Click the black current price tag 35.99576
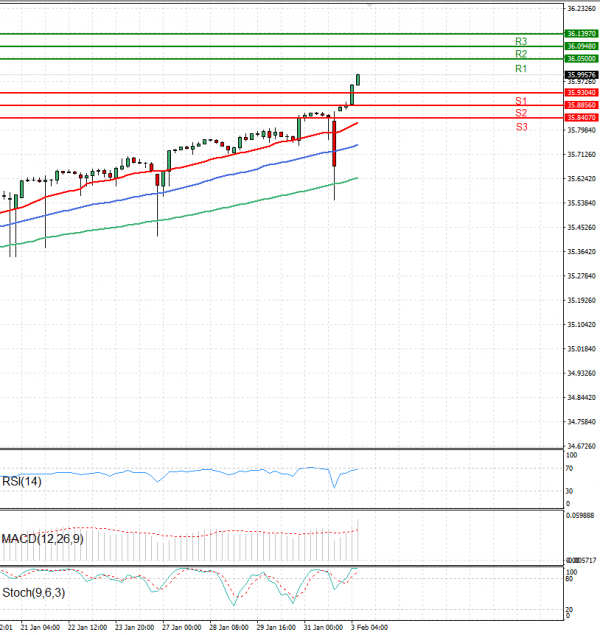 click(581, 75)
